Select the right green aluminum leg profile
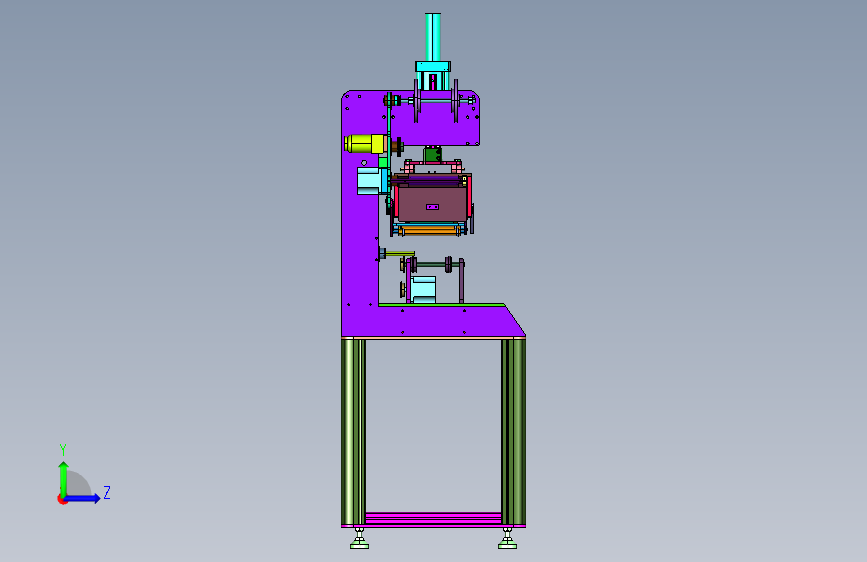This screenshot has height=562, width=867. pyautogui.click(x=513, y=431)
